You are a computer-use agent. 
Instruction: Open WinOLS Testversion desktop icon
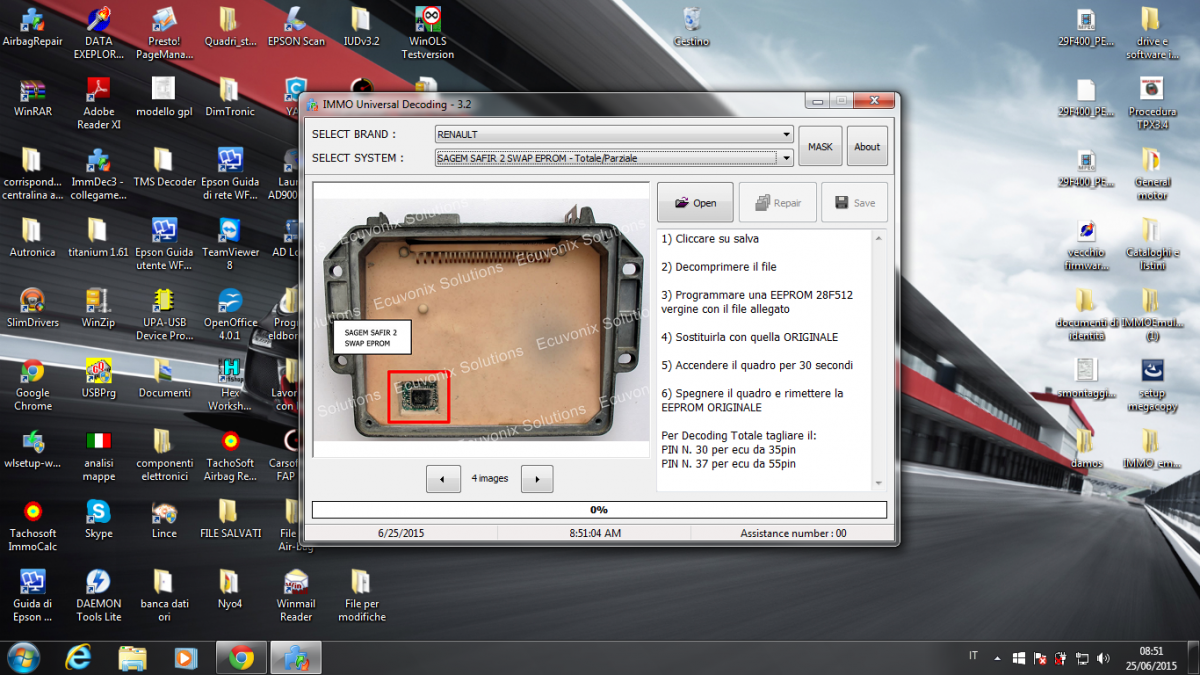pos(428,33)
